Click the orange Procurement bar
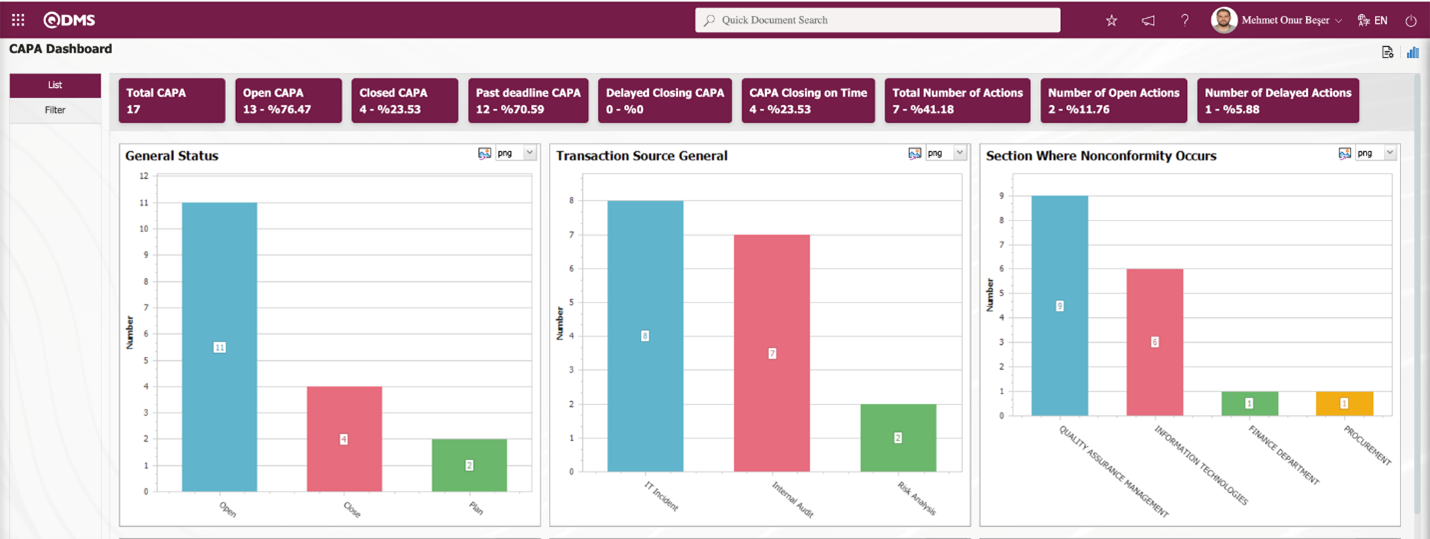Viewport: 1430px width, 539px height. (x=1344, y=403)
